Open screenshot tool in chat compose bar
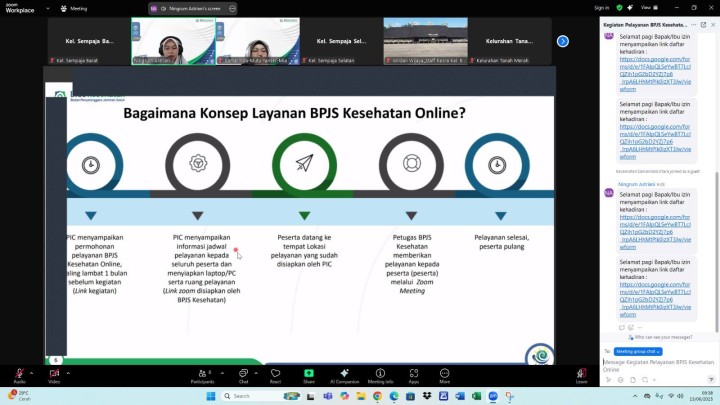 (645, 380)
